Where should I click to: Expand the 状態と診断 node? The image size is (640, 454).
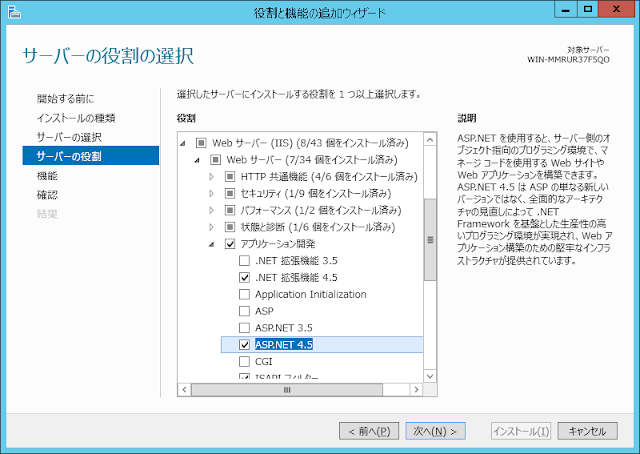coord(211,227)
